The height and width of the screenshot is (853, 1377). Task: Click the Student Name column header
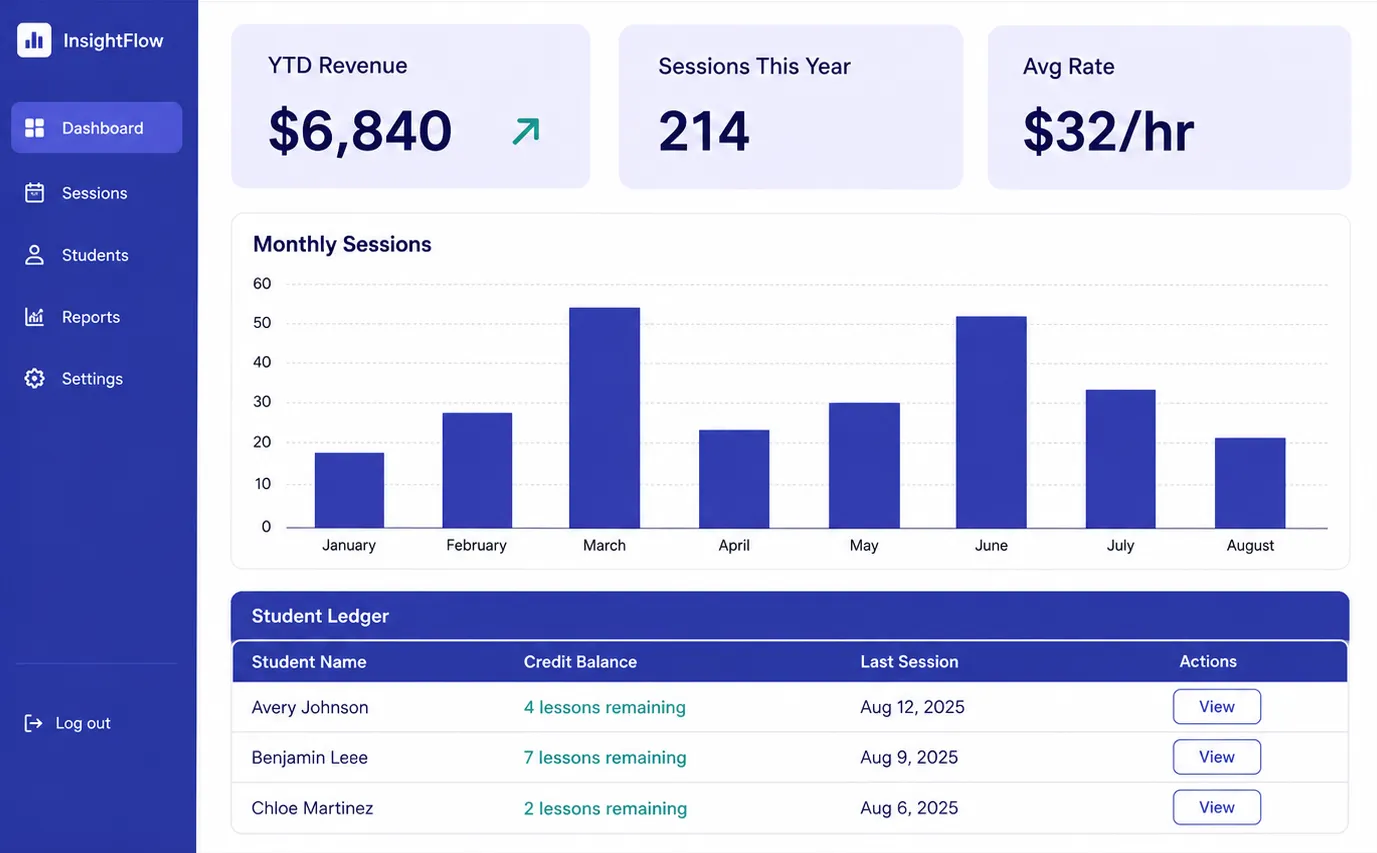tap(309, 662)
